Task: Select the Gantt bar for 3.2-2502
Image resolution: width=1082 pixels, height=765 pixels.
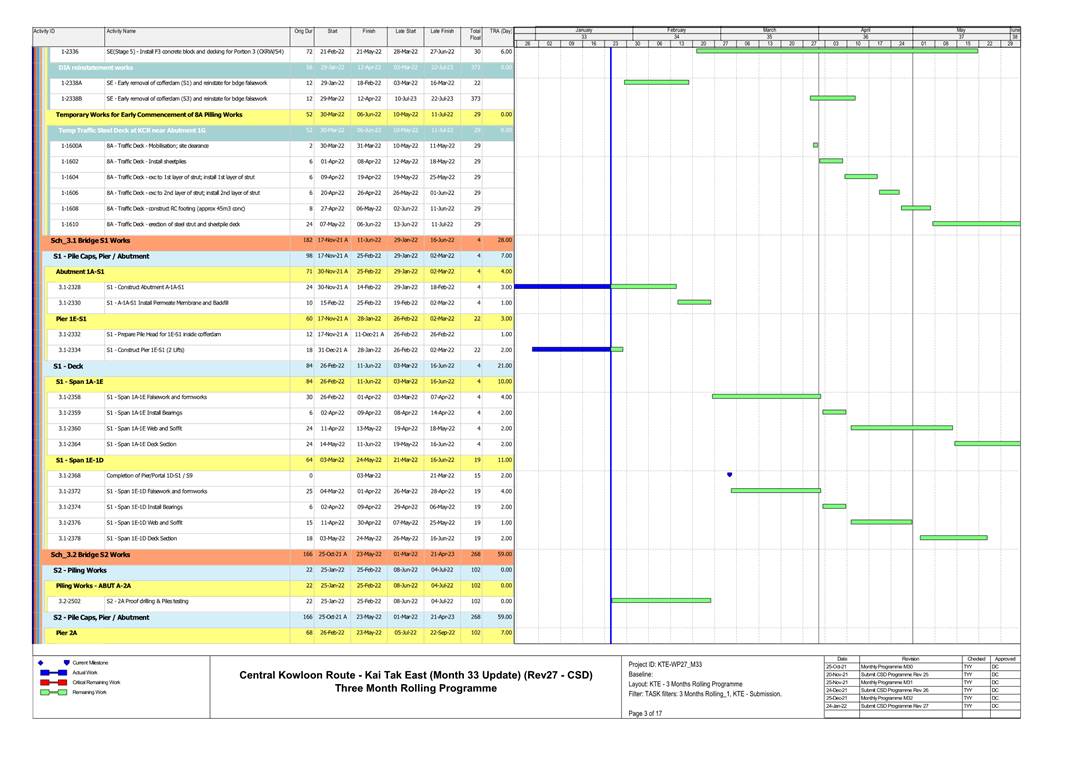Action: 661,601
